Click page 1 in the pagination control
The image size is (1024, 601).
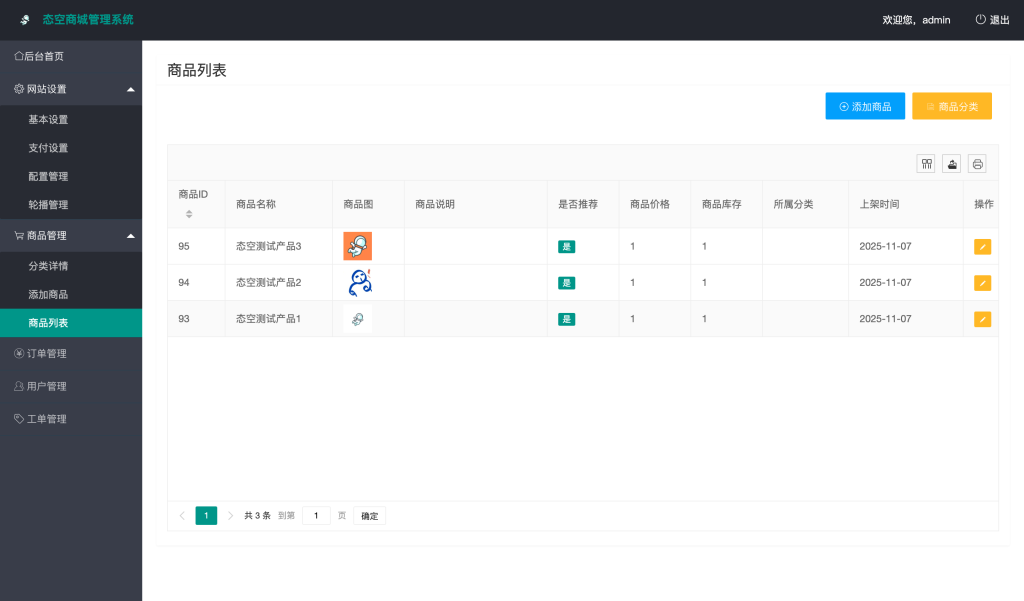[206, 515]
